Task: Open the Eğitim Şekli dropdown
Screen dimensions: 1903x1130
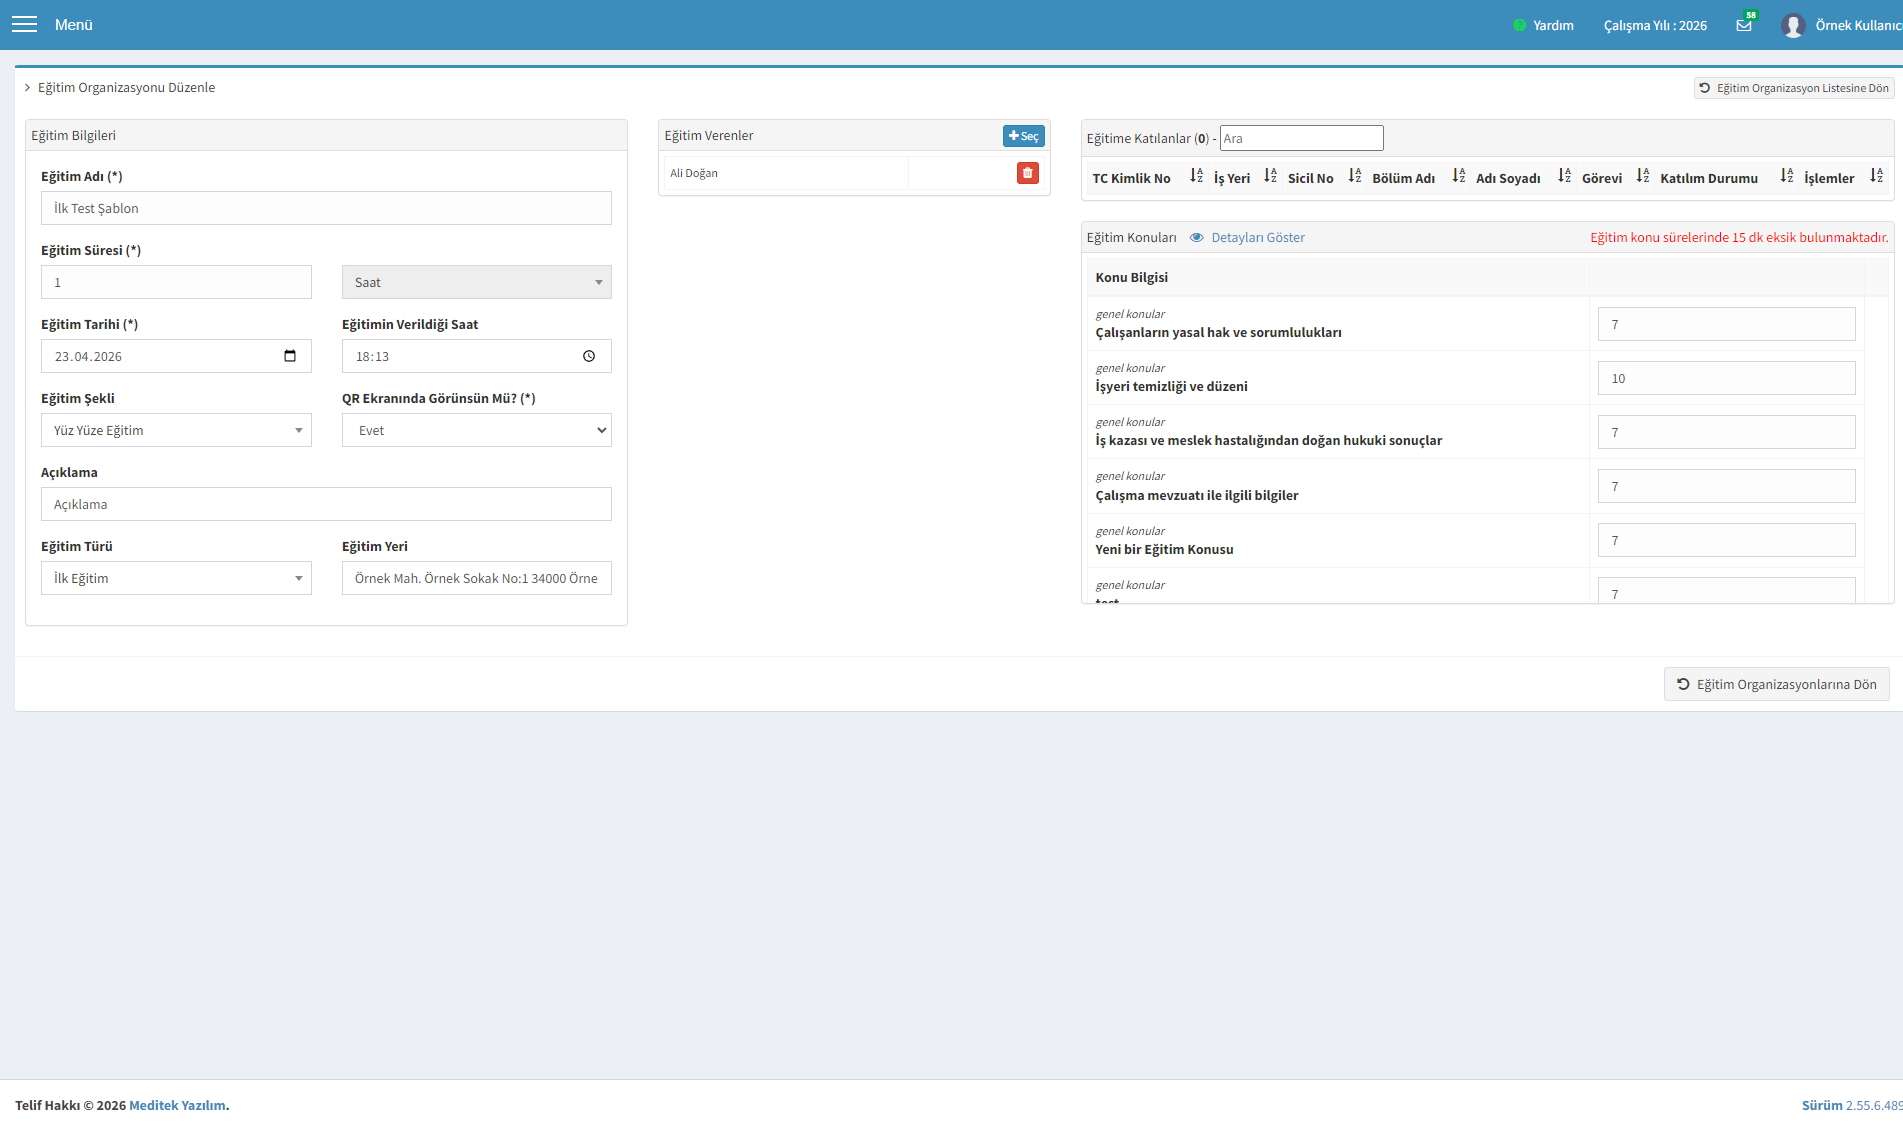Action: coord(176,430)
